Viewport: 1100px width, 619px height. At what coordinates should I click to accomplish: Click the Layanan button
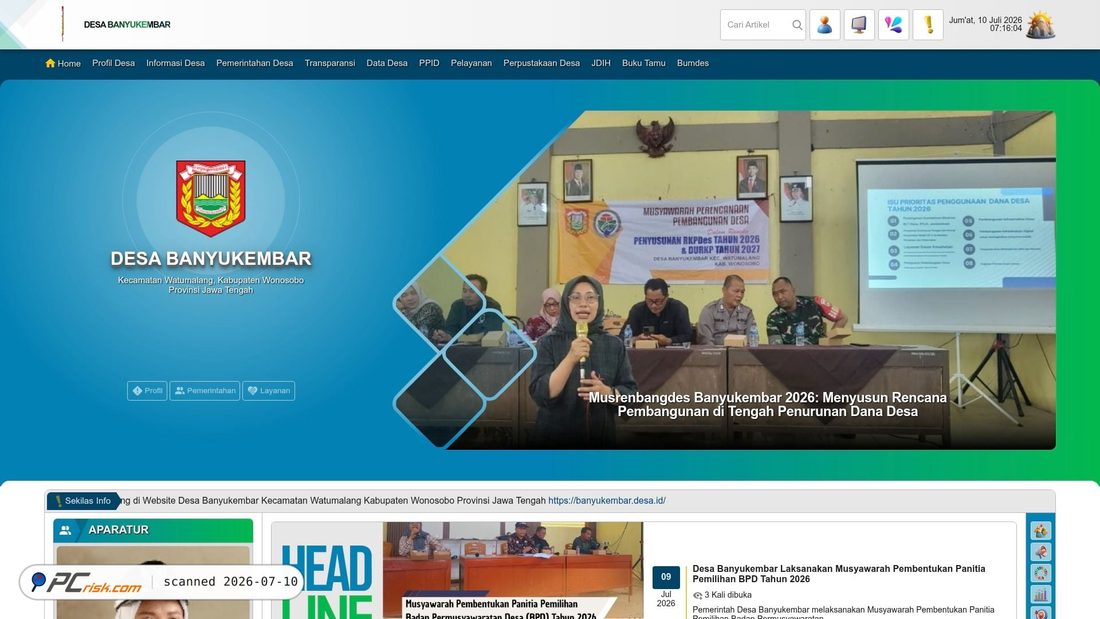click(x=269, y=391)
